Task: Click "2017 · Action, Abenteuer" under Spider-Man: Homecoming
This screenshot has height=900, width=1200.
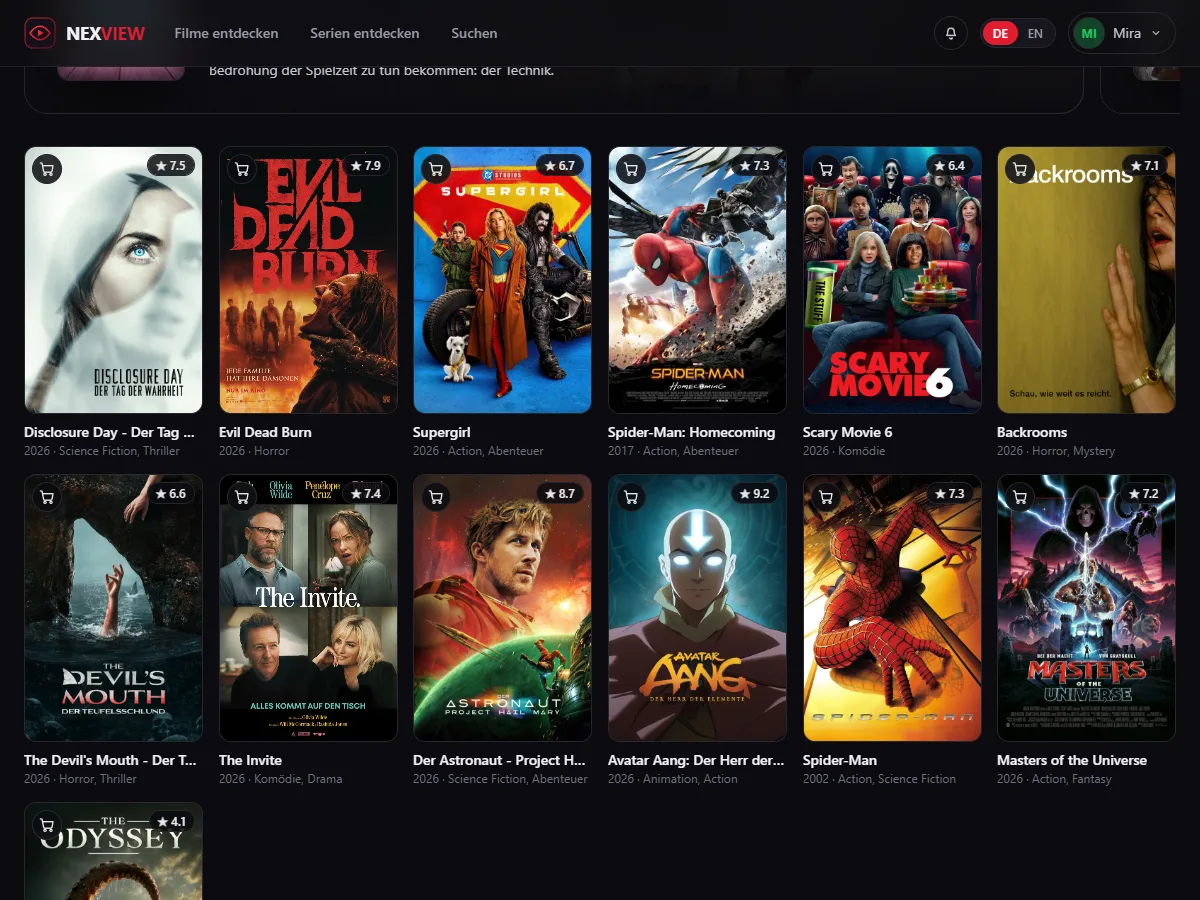Action: pyautogui.click(x=673, y=451)
